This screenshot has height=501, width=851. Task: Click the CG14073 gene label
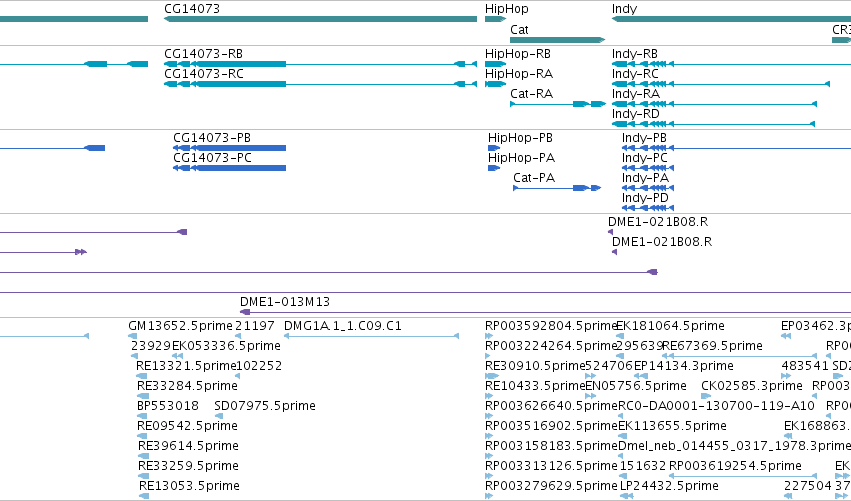[x=192, y=9]
